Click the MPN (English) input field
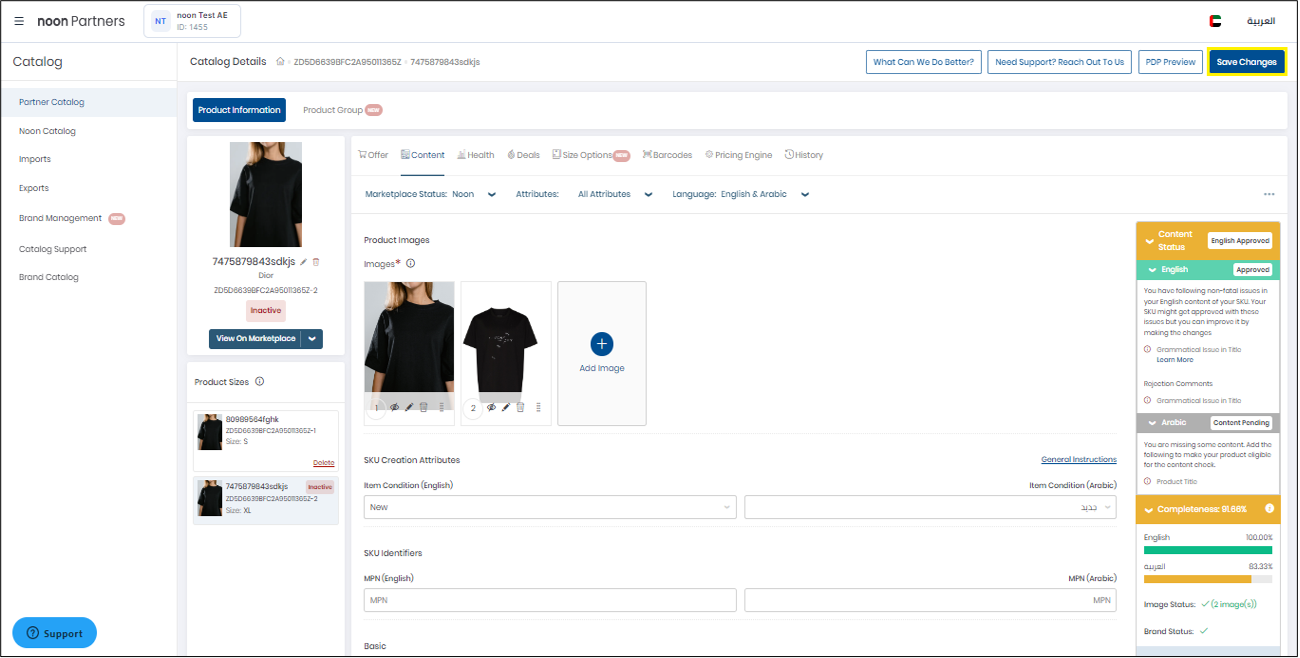 (550, 600)
